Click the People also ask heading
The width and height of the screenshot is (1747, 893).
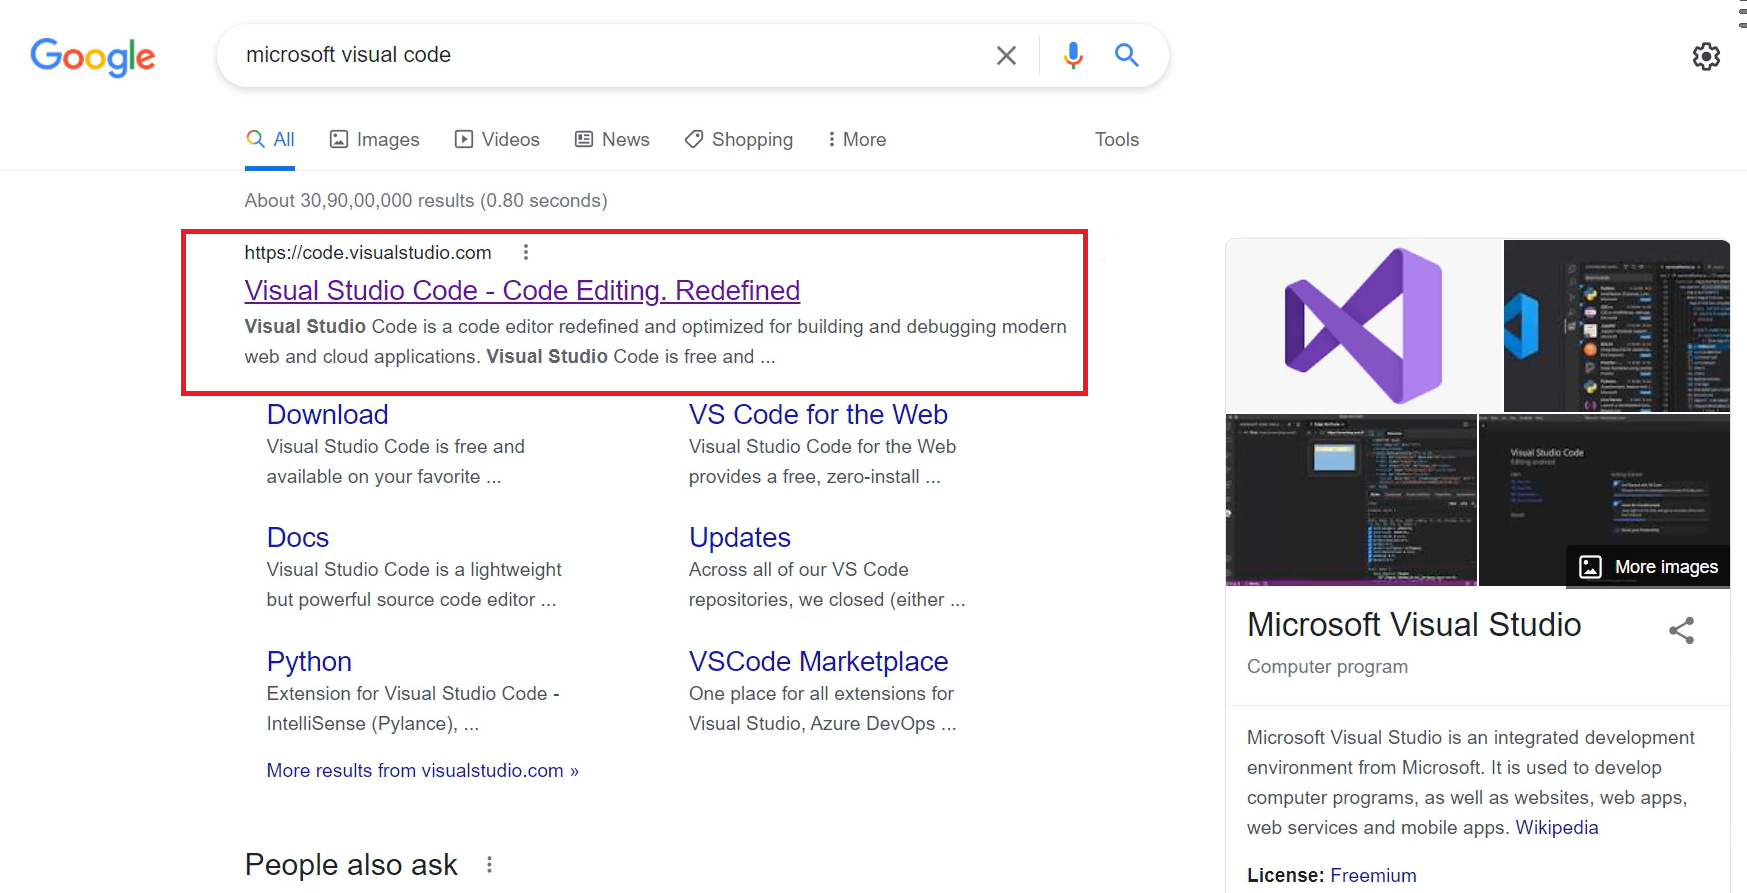tap(351, 865)
